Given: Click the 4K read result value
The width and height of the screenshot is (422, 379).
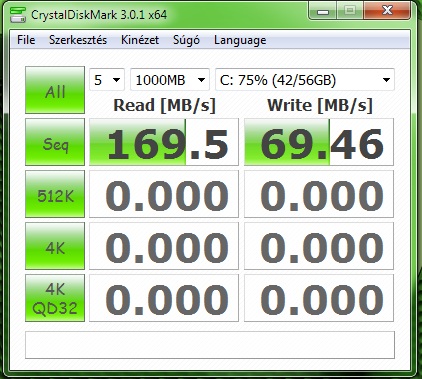Looking at the screenshot, I should point(164,246).
